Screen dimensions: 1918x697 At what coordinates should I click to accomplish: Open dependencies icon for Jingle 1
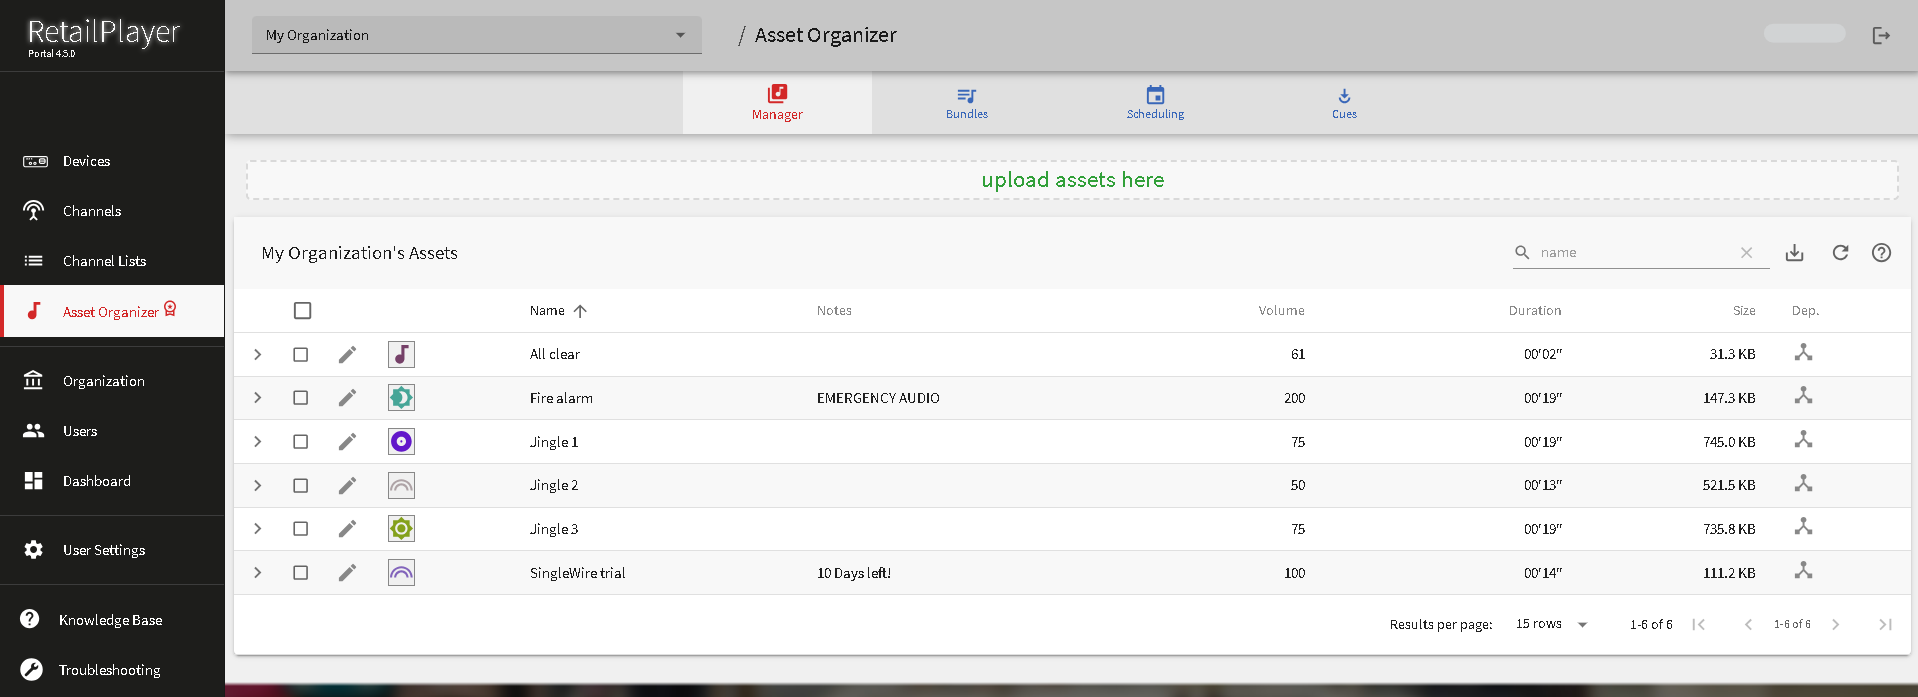click(x=1803, y=440)
